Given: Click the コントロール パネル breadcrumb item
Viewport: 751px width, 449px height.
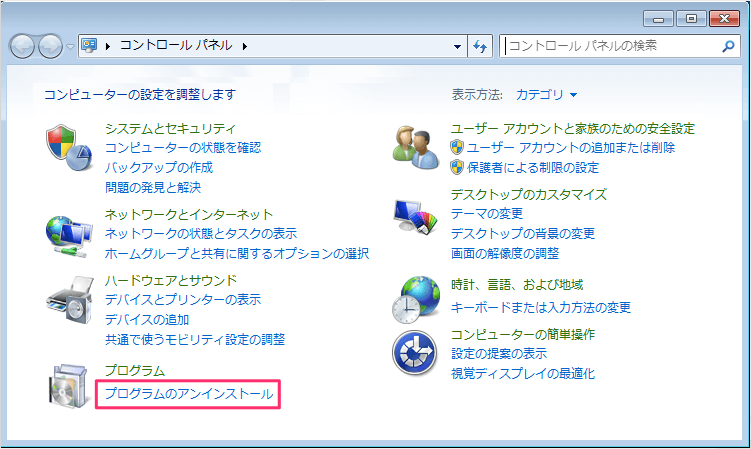Looking at the screenshot, I should [176, 46].
